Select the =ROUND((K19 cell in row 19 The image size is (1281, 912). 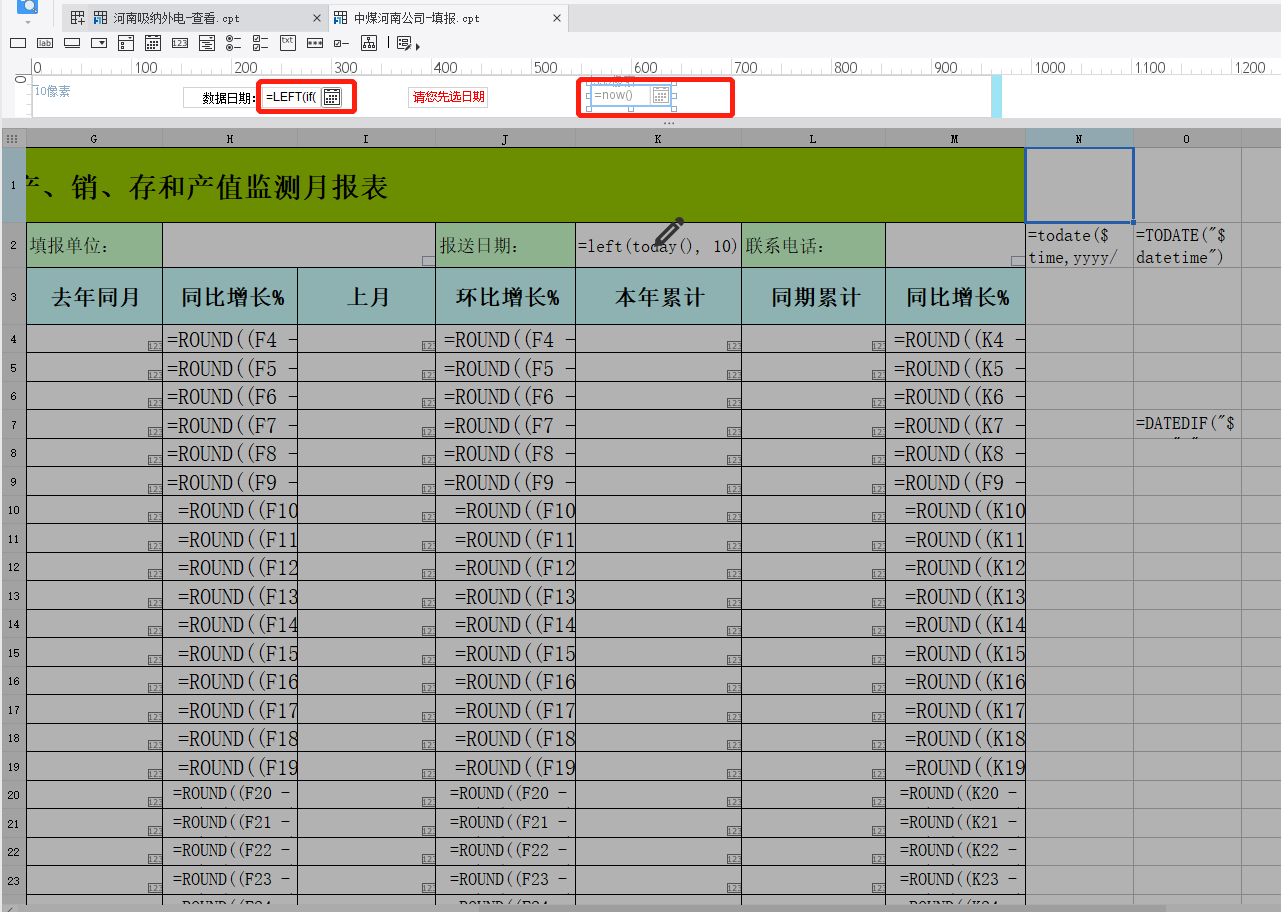pyautogui.click(x=955, y=767)
